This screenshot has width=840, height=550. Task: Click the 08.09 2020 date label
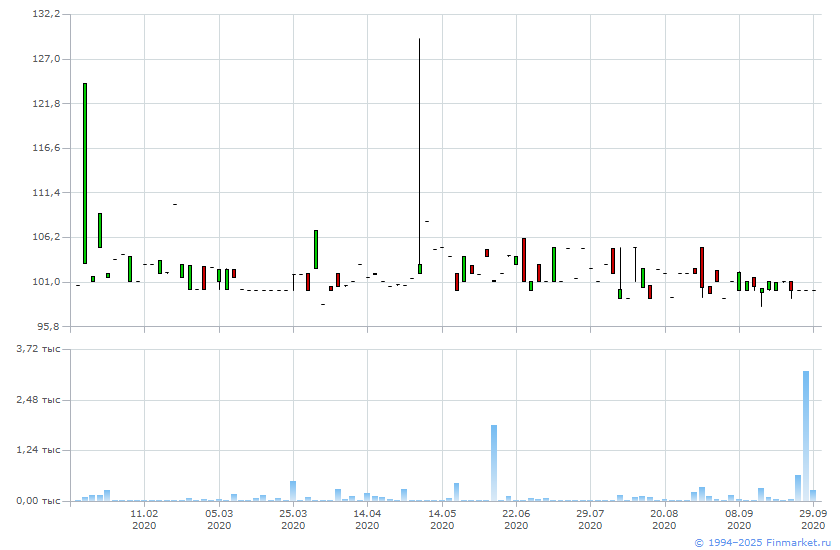pos(739,519)
